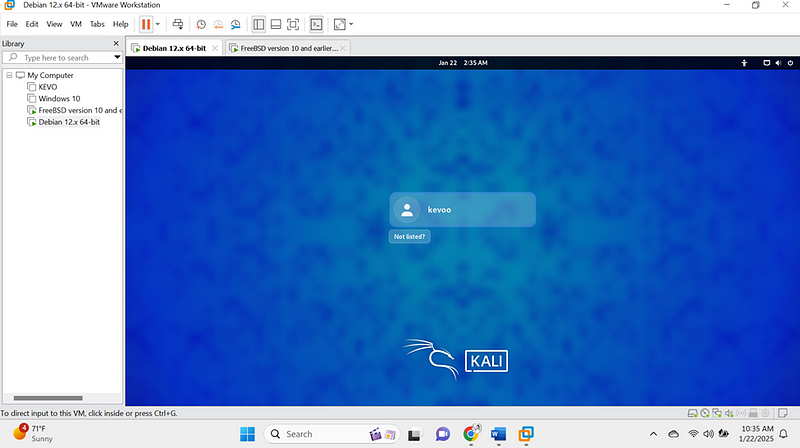
Task: Open the Tabs menu
Action: pos(97,24)
